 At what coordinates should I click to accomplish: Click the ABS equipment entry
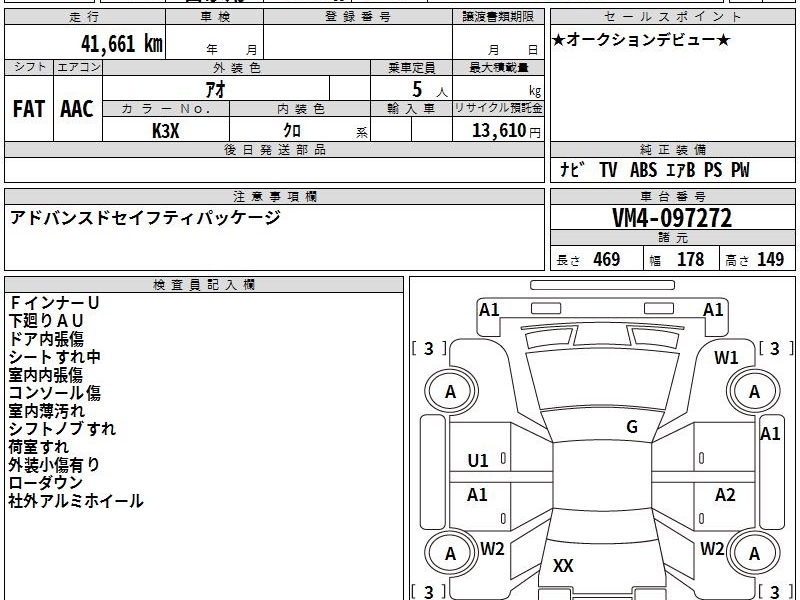coord(643,169)
